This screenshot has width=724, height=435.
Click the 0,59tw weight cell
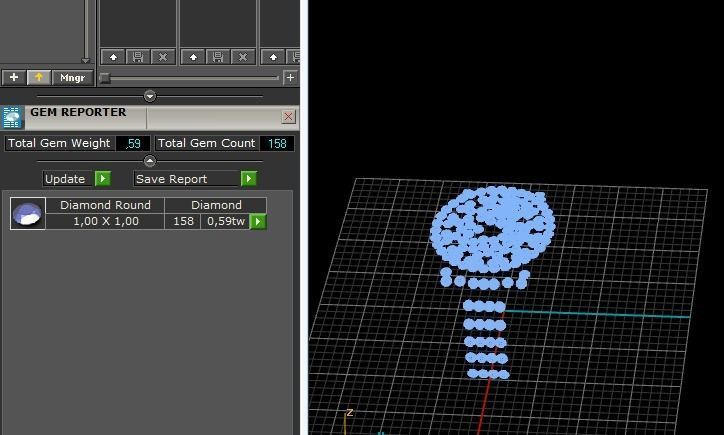pos(225,221)
